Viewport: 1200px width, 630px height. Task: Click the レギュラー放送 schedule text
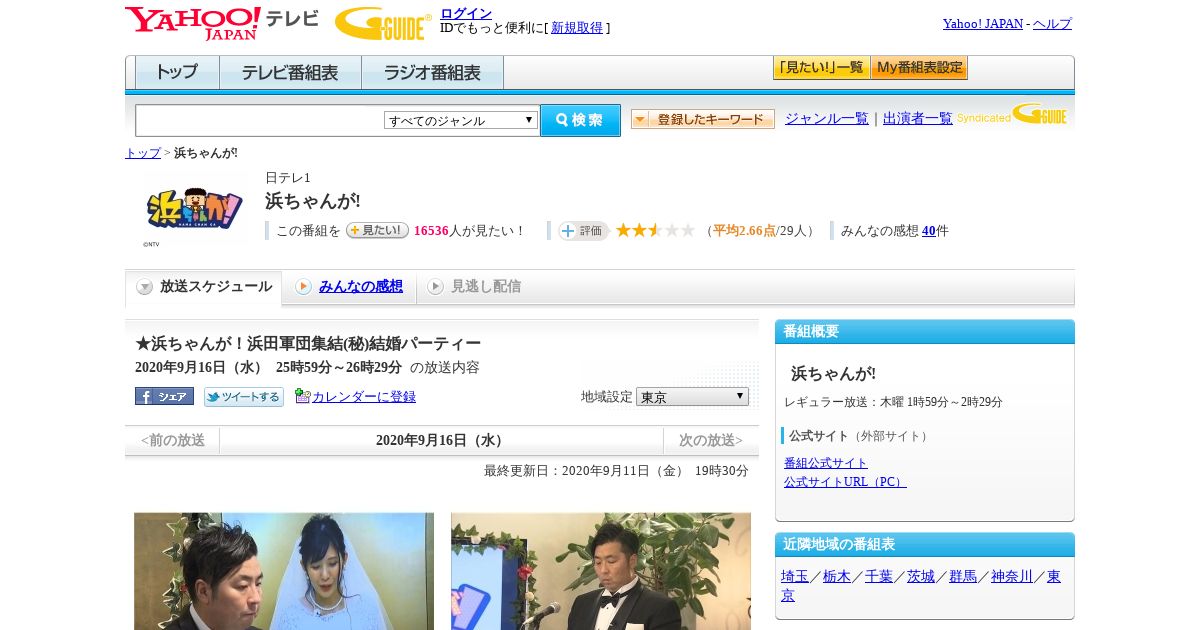coord(893,402)
